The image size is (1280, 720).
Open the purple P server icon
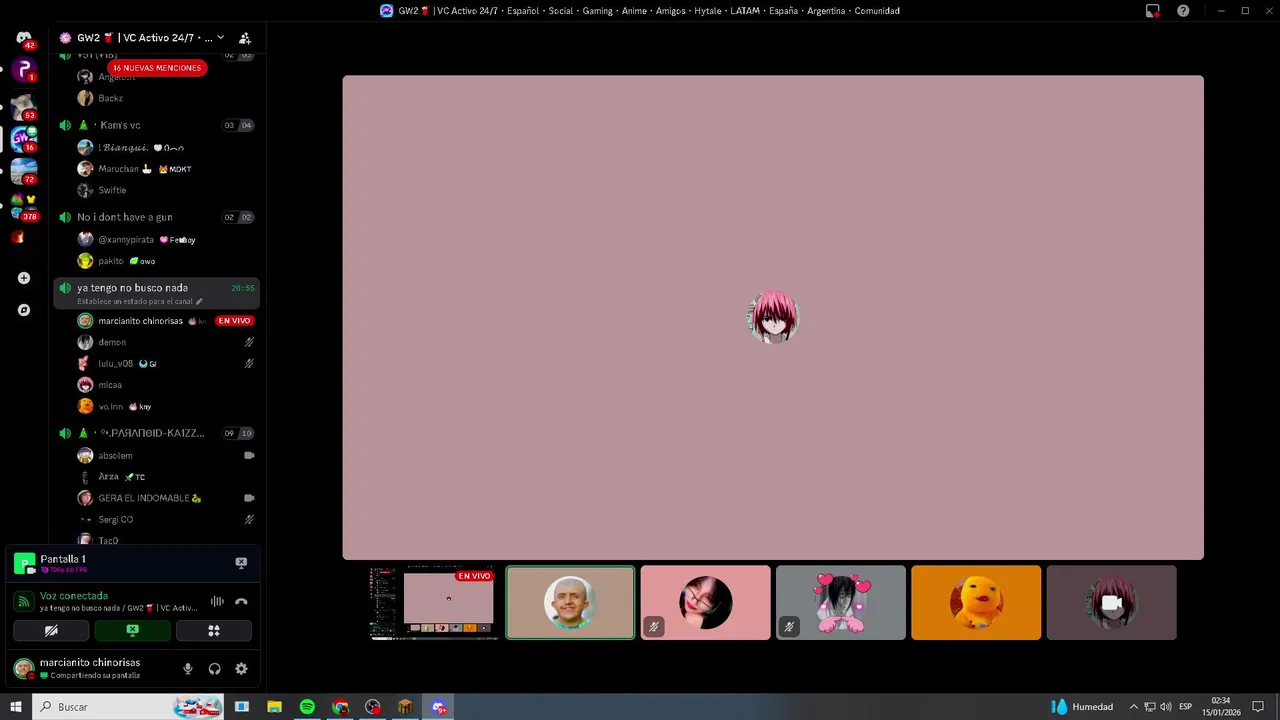click(x=24, y=70)
